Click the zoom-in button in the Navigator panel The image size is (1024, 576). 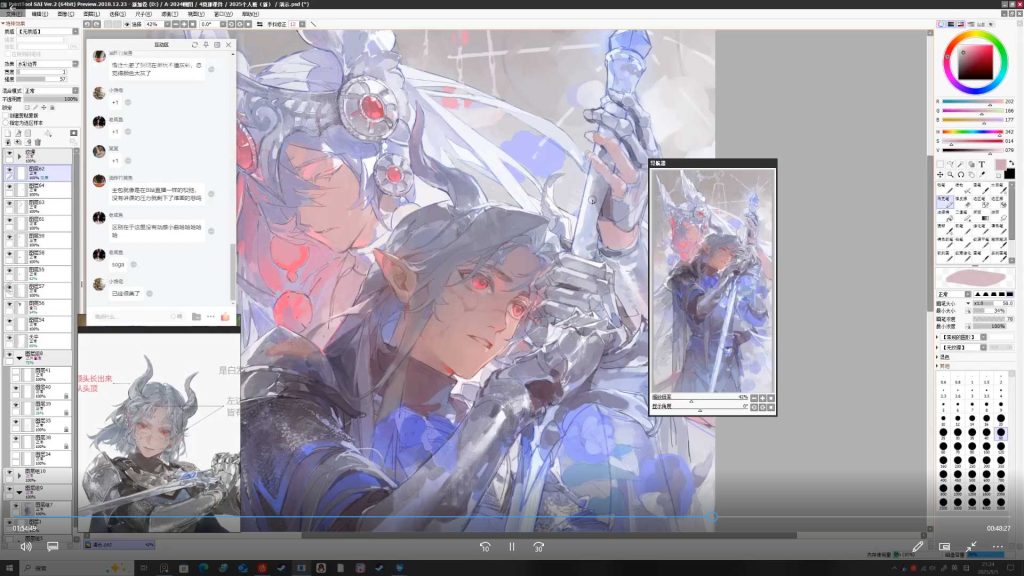(763, 397)
